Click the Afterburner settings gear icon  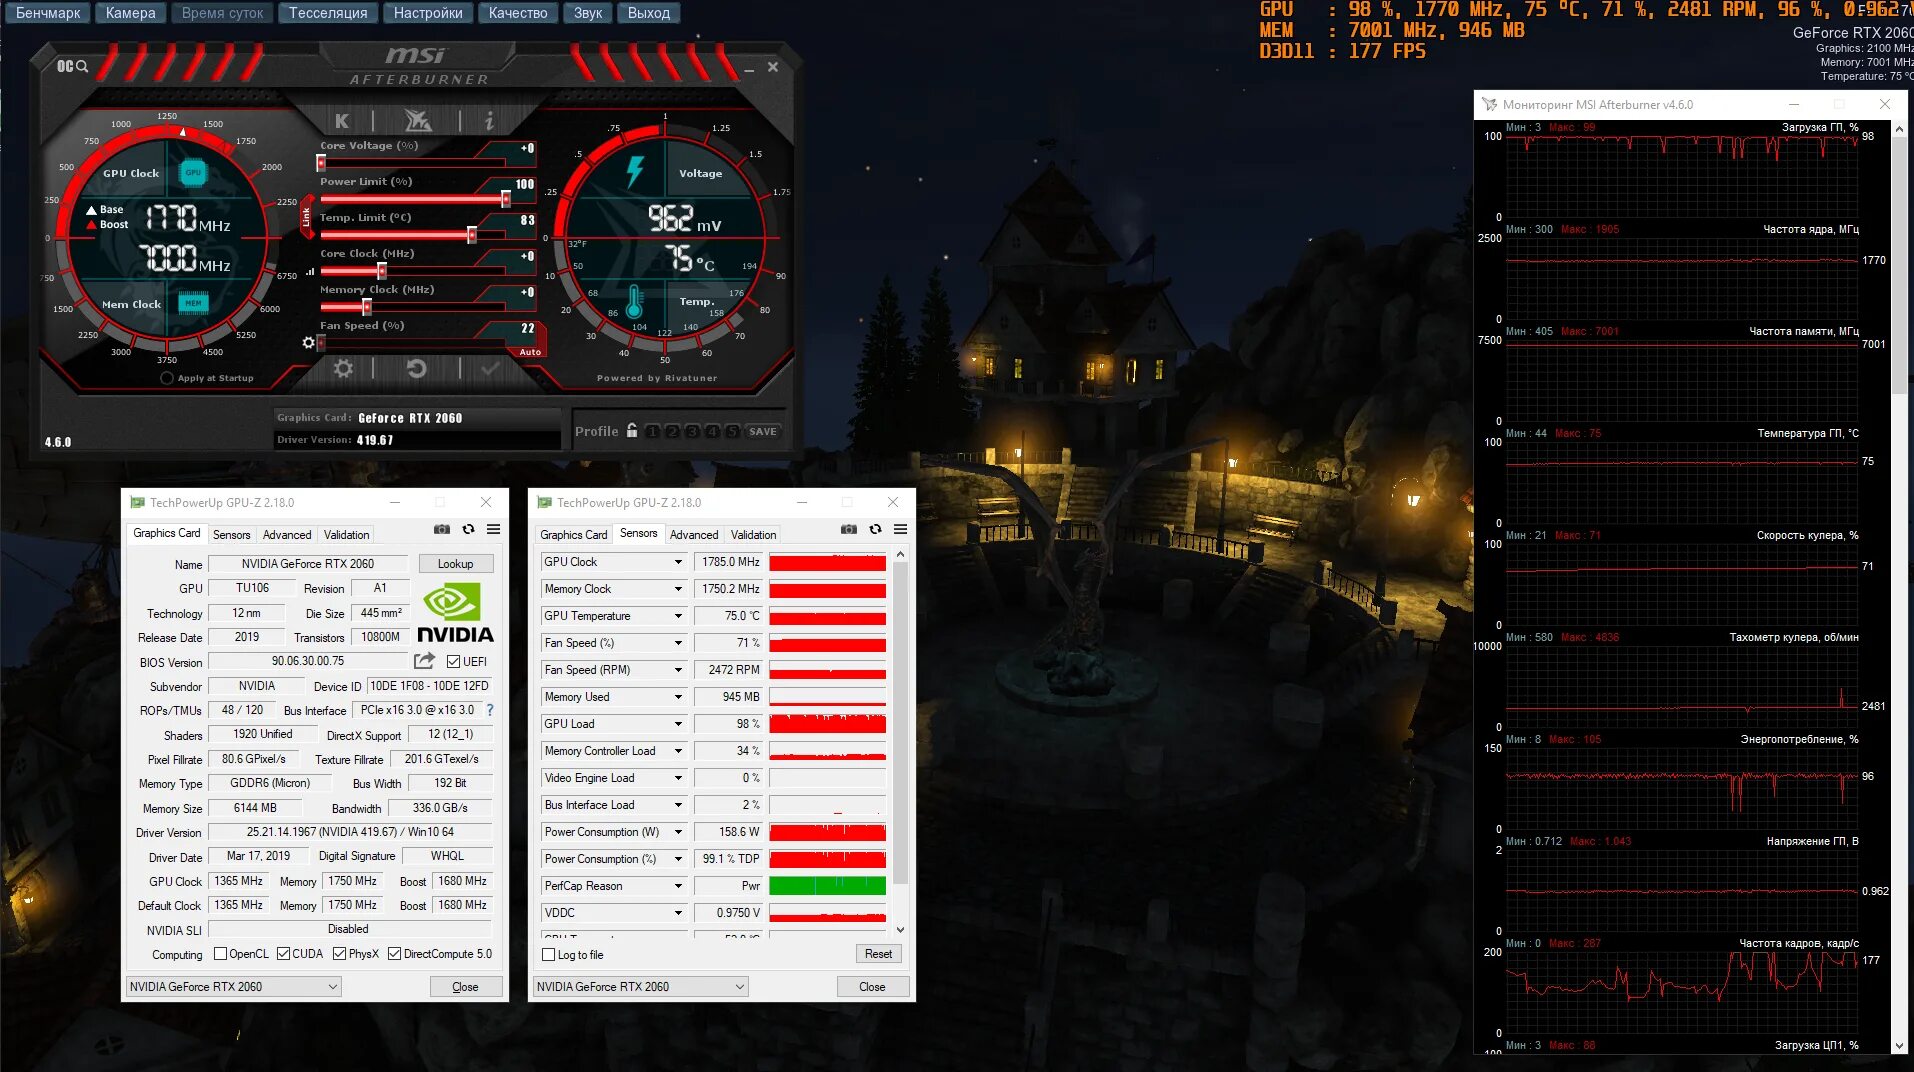tap(343, 369)
